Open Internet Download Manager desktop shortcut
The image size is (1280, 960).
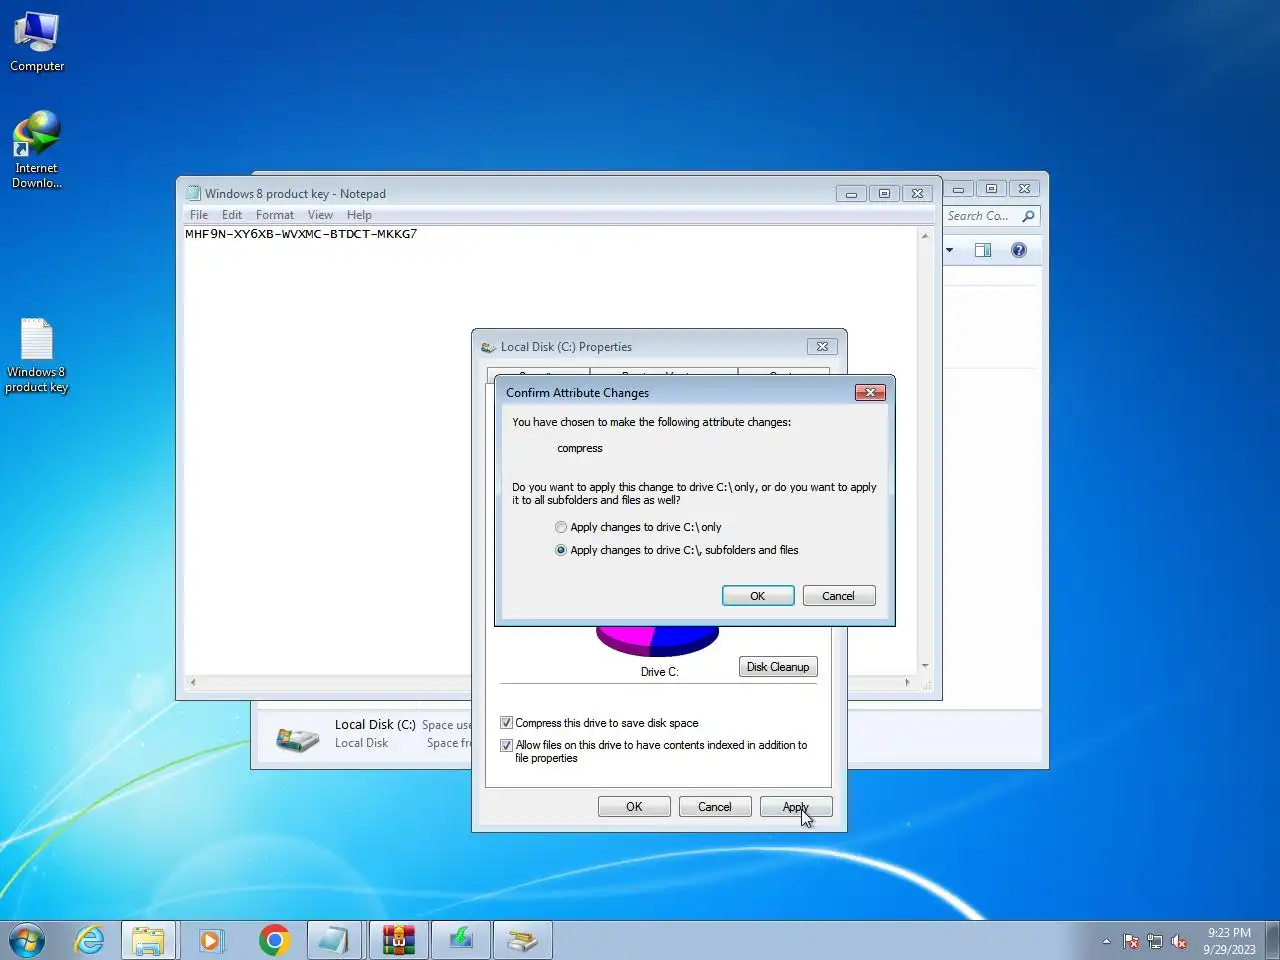(x=37, y=150)
